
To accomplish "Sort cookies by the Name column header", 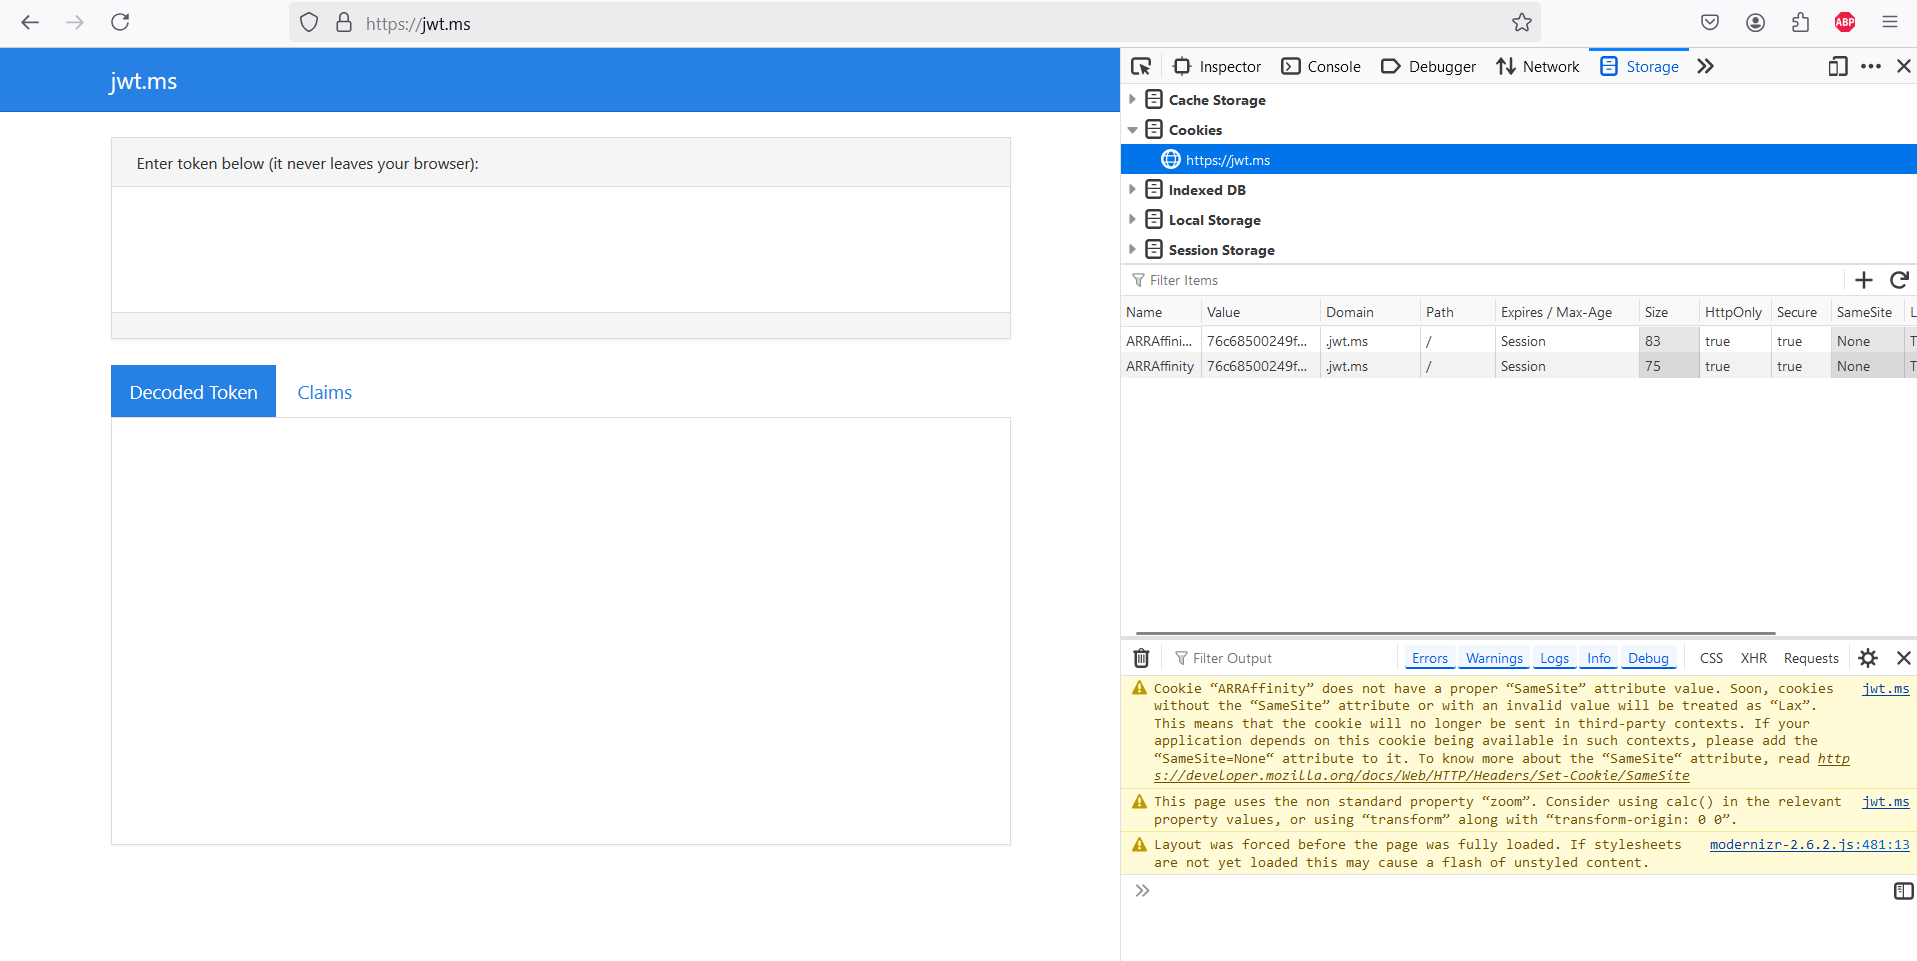I will (x=1160, y=312).
